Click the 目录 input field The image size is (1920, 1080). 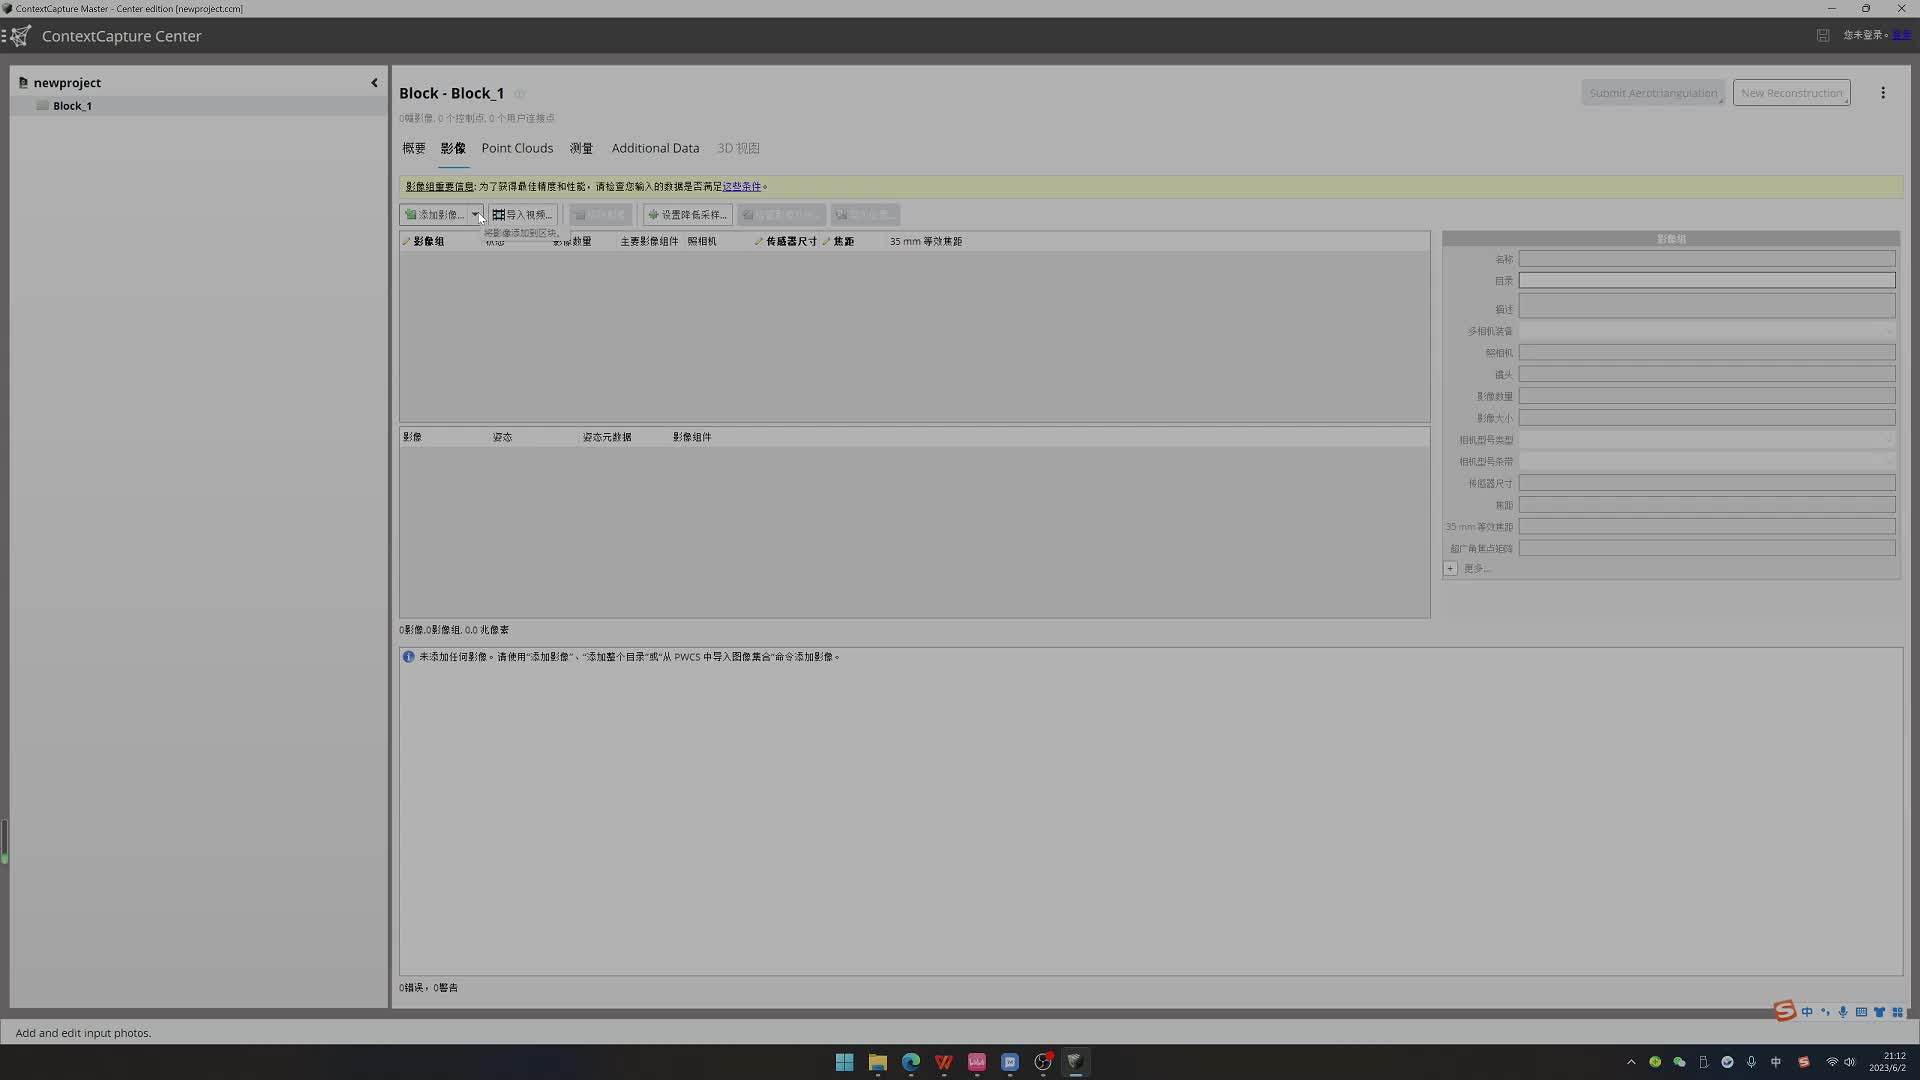[x=1705, y=280]
